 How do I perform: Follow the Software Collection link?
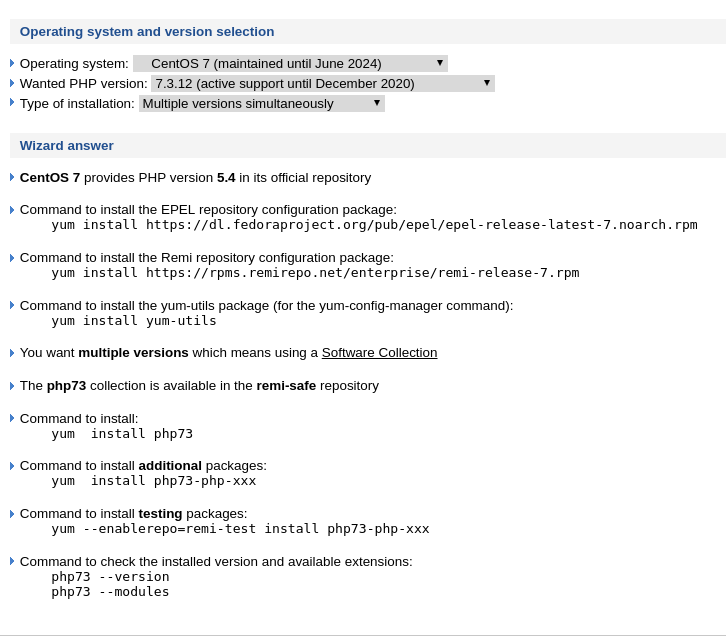point(379,352)
